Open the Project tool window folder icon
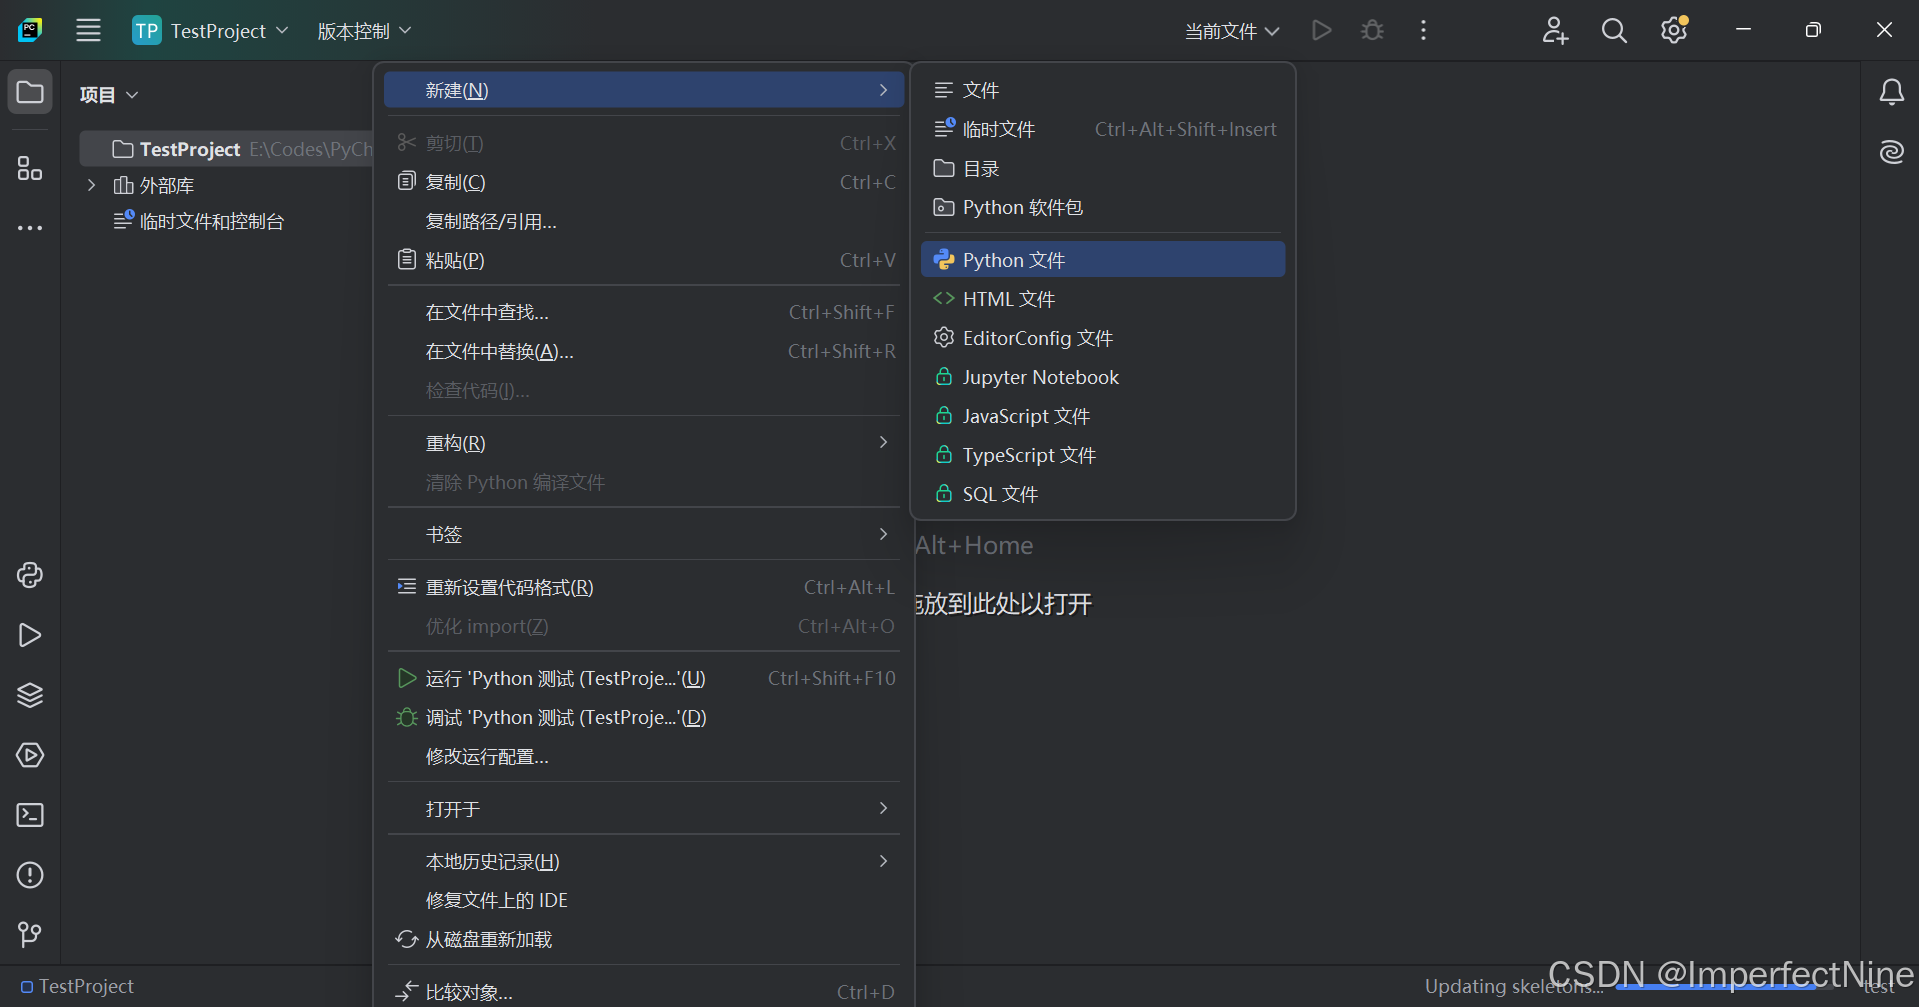Screen dimensions: 1919x1007 coord(30,92)
